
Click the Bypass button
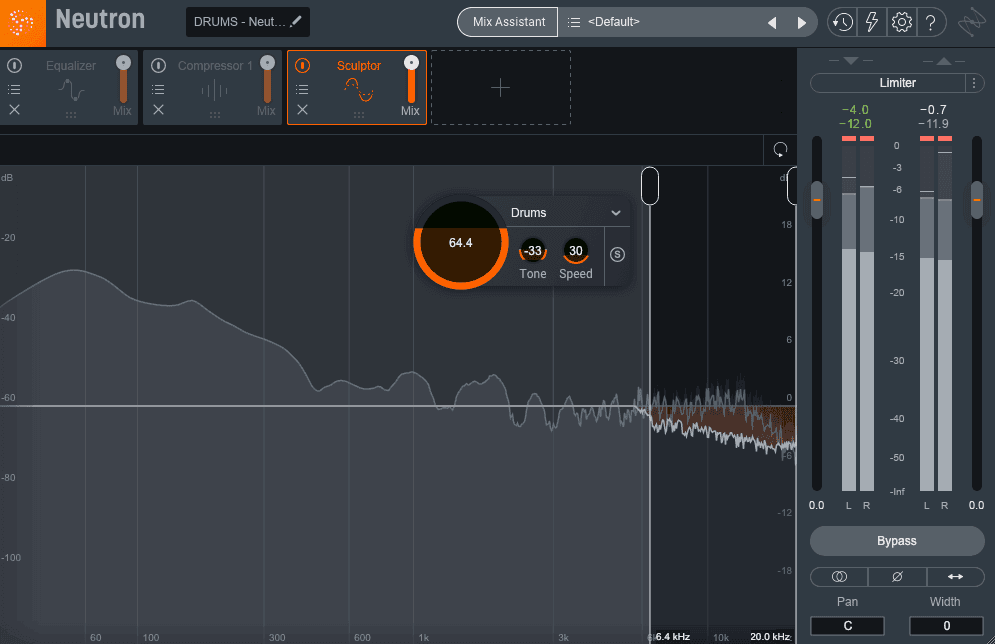pyautogui.click(x=897, y=541)
